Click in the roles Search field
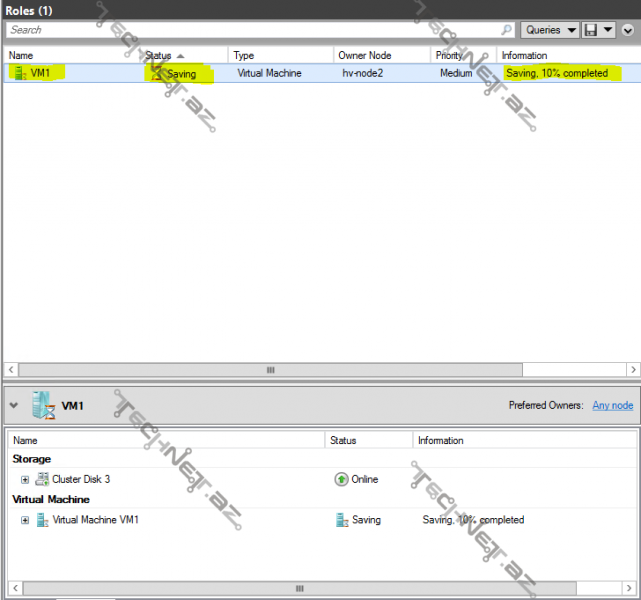The height and width of the screenshot is (600, 641). click(x=250, y=30)
